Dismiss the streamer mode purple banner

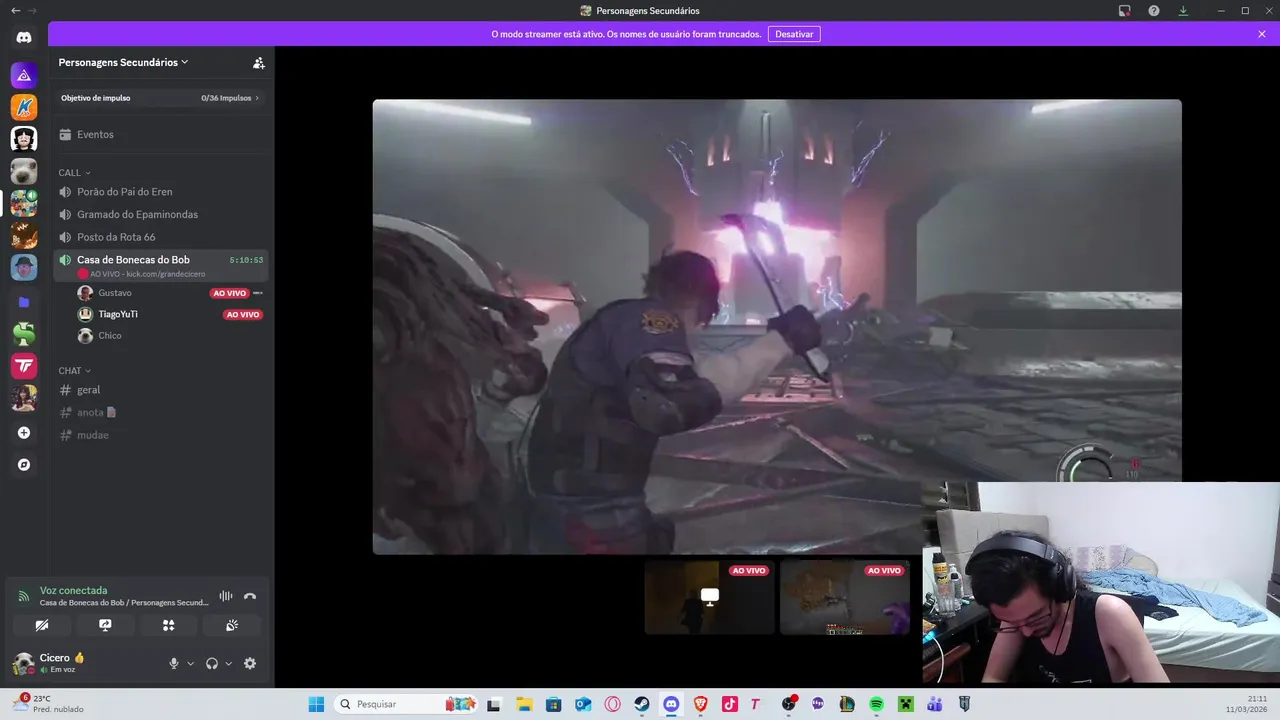(x=1262, y=34)
